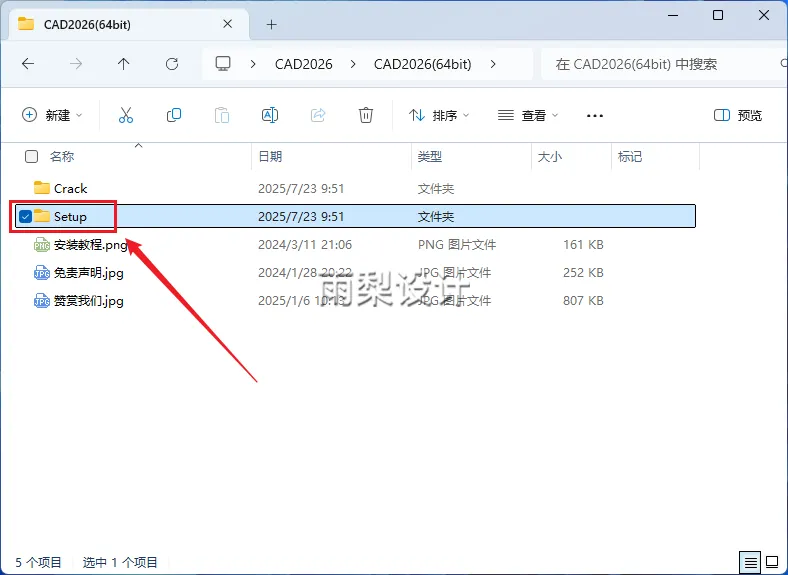Click the Paste clipboard icon
This screenshot has width=788, height=575.
[x=222, y=115]
